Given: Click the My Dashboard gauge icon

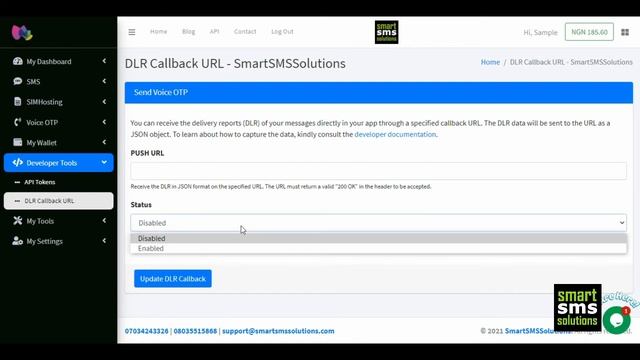Looking at the screenshot, I should pos(18,61).
